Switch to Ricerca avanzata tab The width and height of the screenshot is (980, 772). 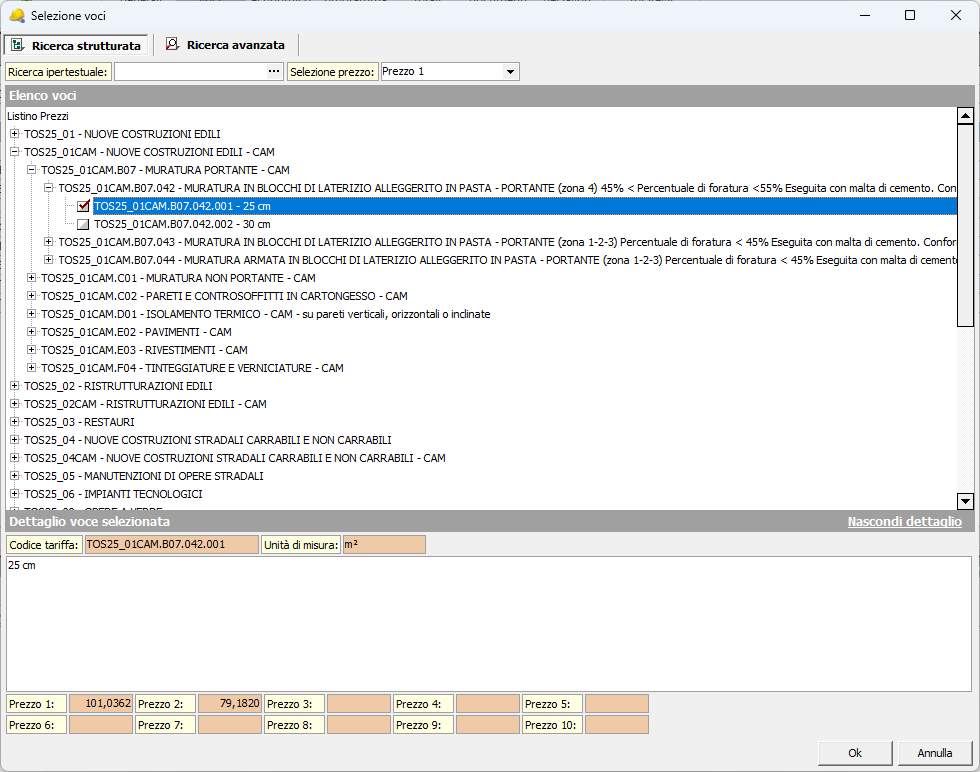[x=235, y=45]
